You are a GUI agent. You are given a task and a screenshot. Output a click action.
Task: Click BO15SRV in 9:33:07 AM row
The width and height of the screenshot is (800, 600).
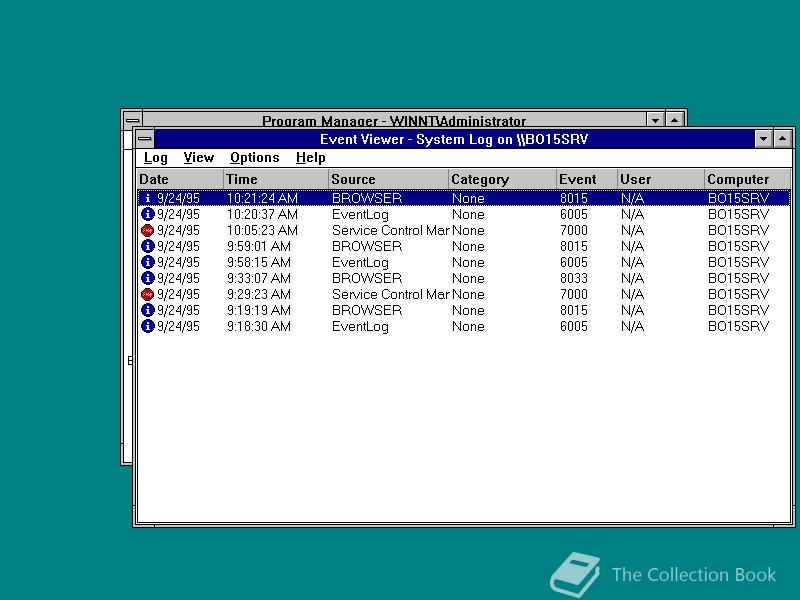point(738,278)
